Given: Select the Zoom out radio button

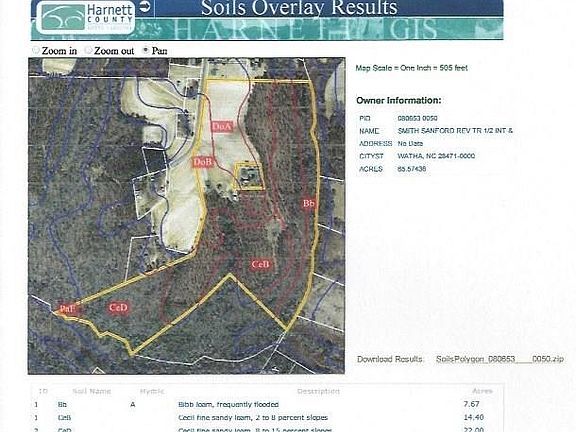Looking at the screenshot, I should (88, 50).
